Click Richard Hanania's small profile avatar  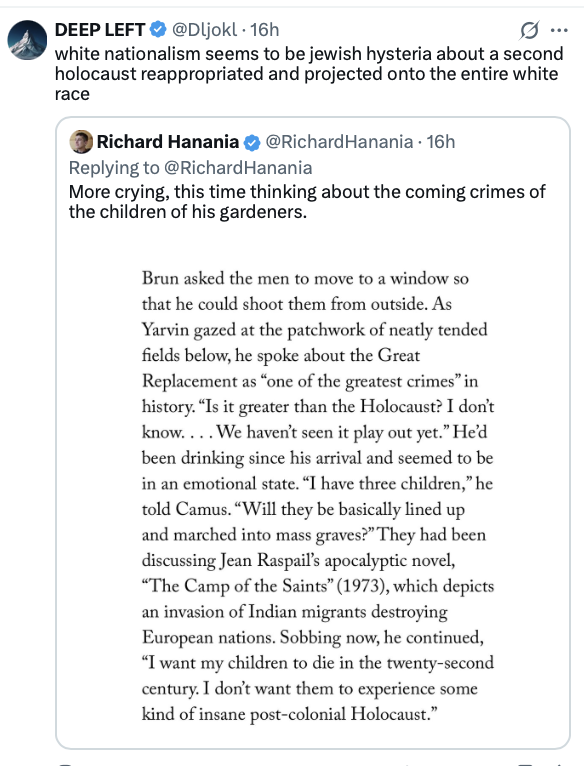tap(81, 142)
